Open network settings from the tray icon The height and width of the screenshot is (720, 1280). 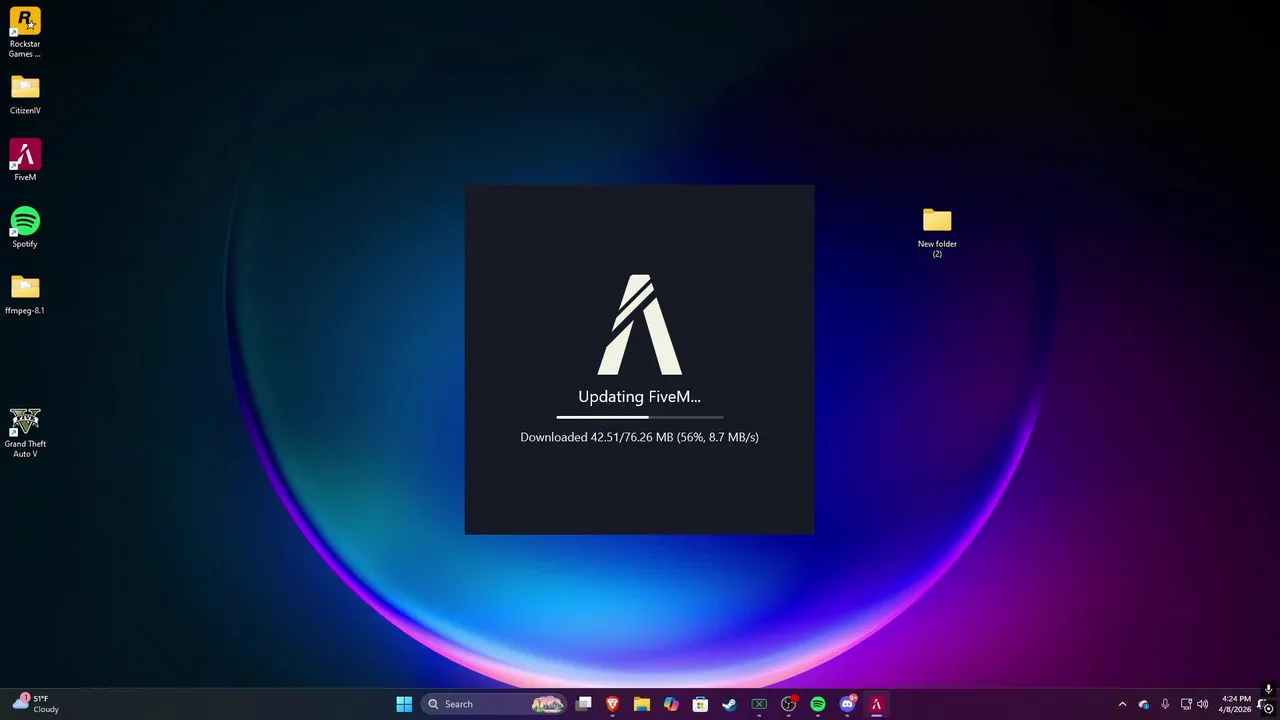(x=1186, y=704)
